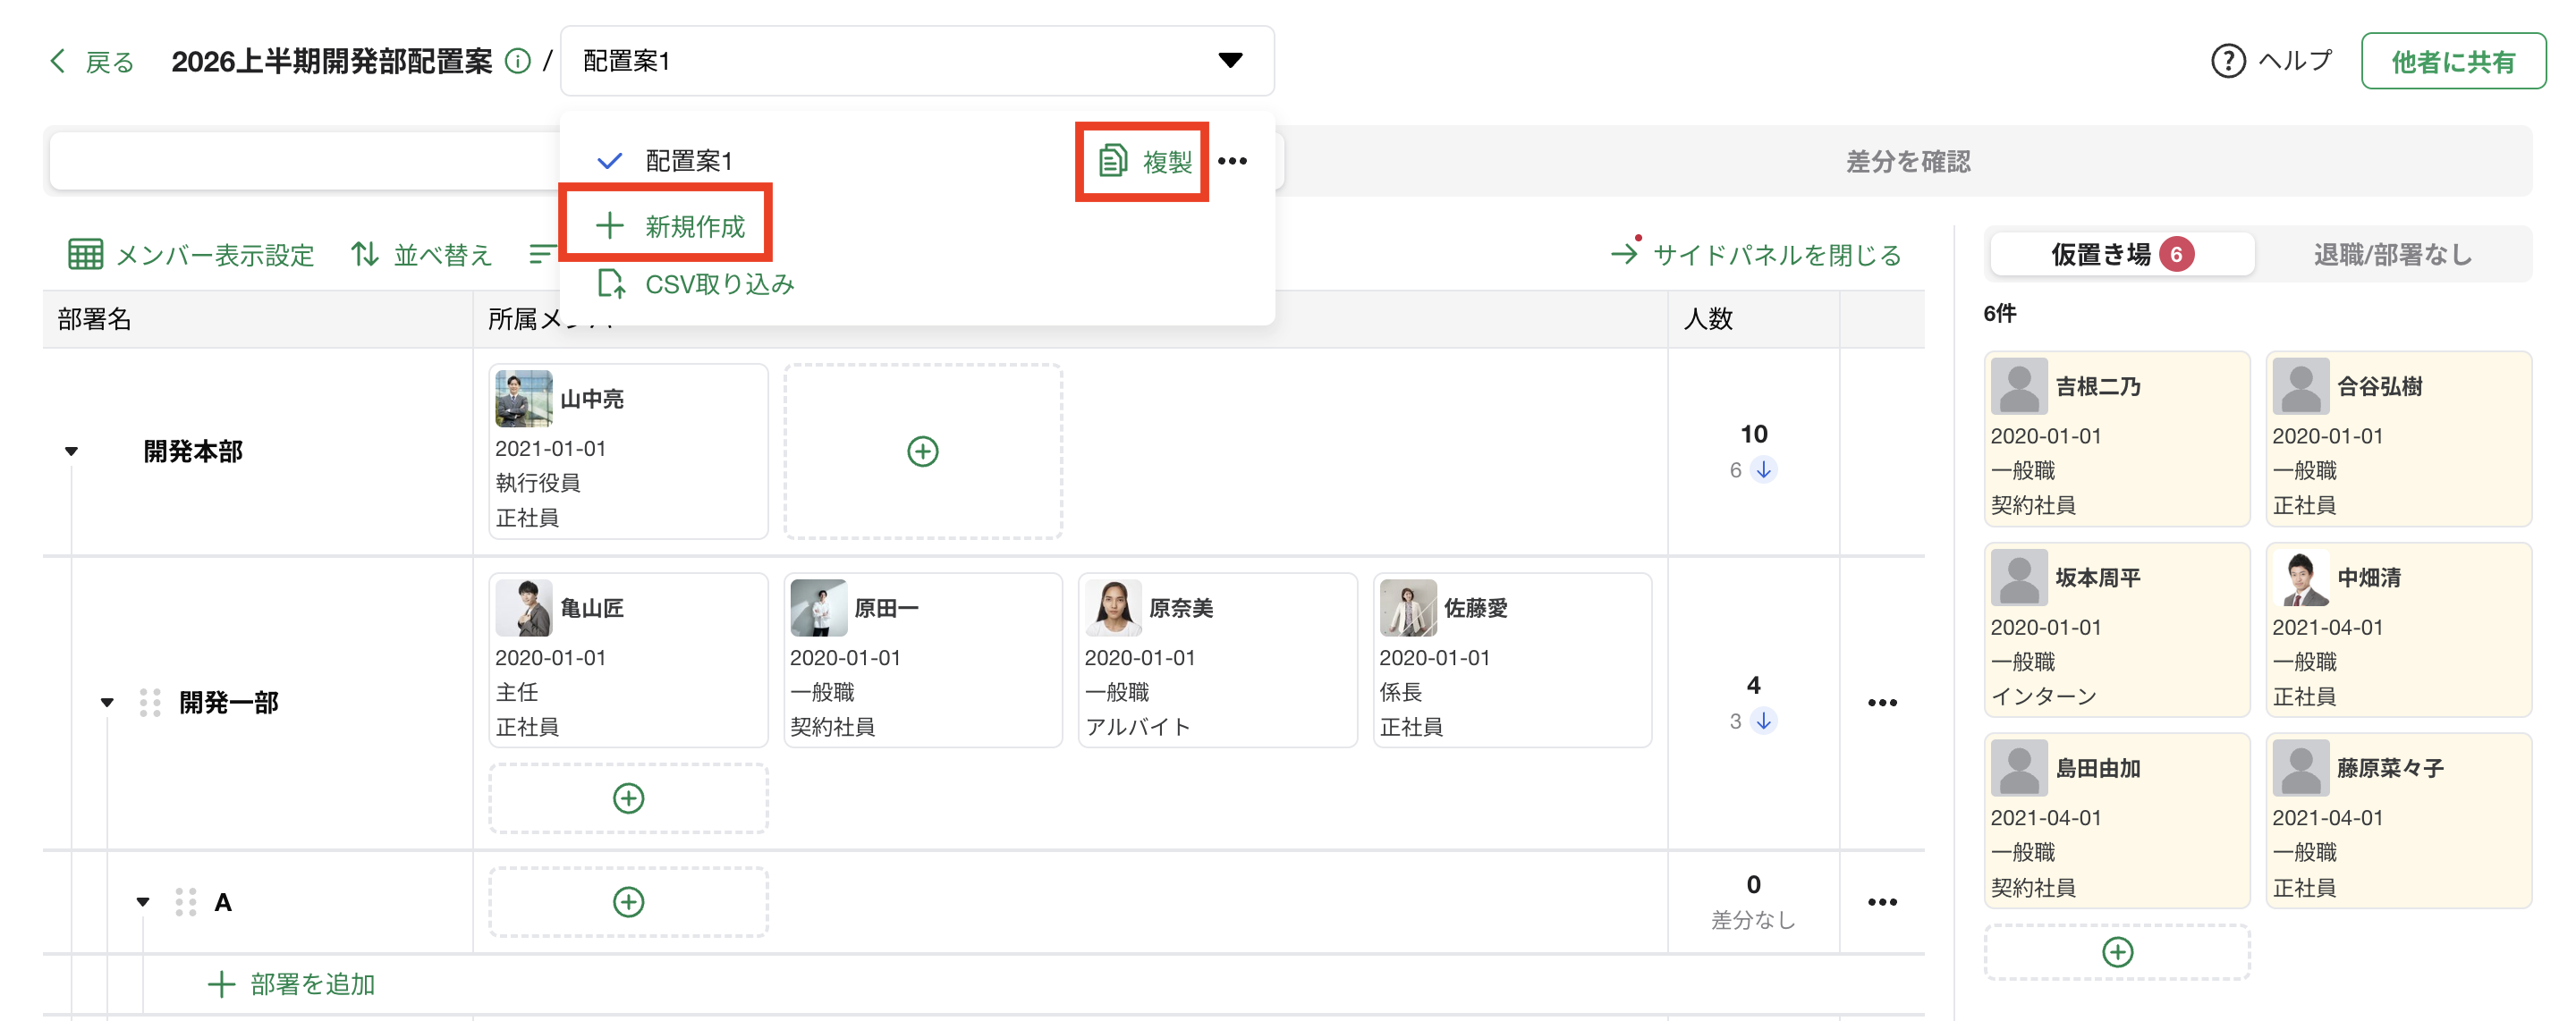2576x1021 pixels.
Task: Select 山中亮 member card
Action: (x=627, y=451)
